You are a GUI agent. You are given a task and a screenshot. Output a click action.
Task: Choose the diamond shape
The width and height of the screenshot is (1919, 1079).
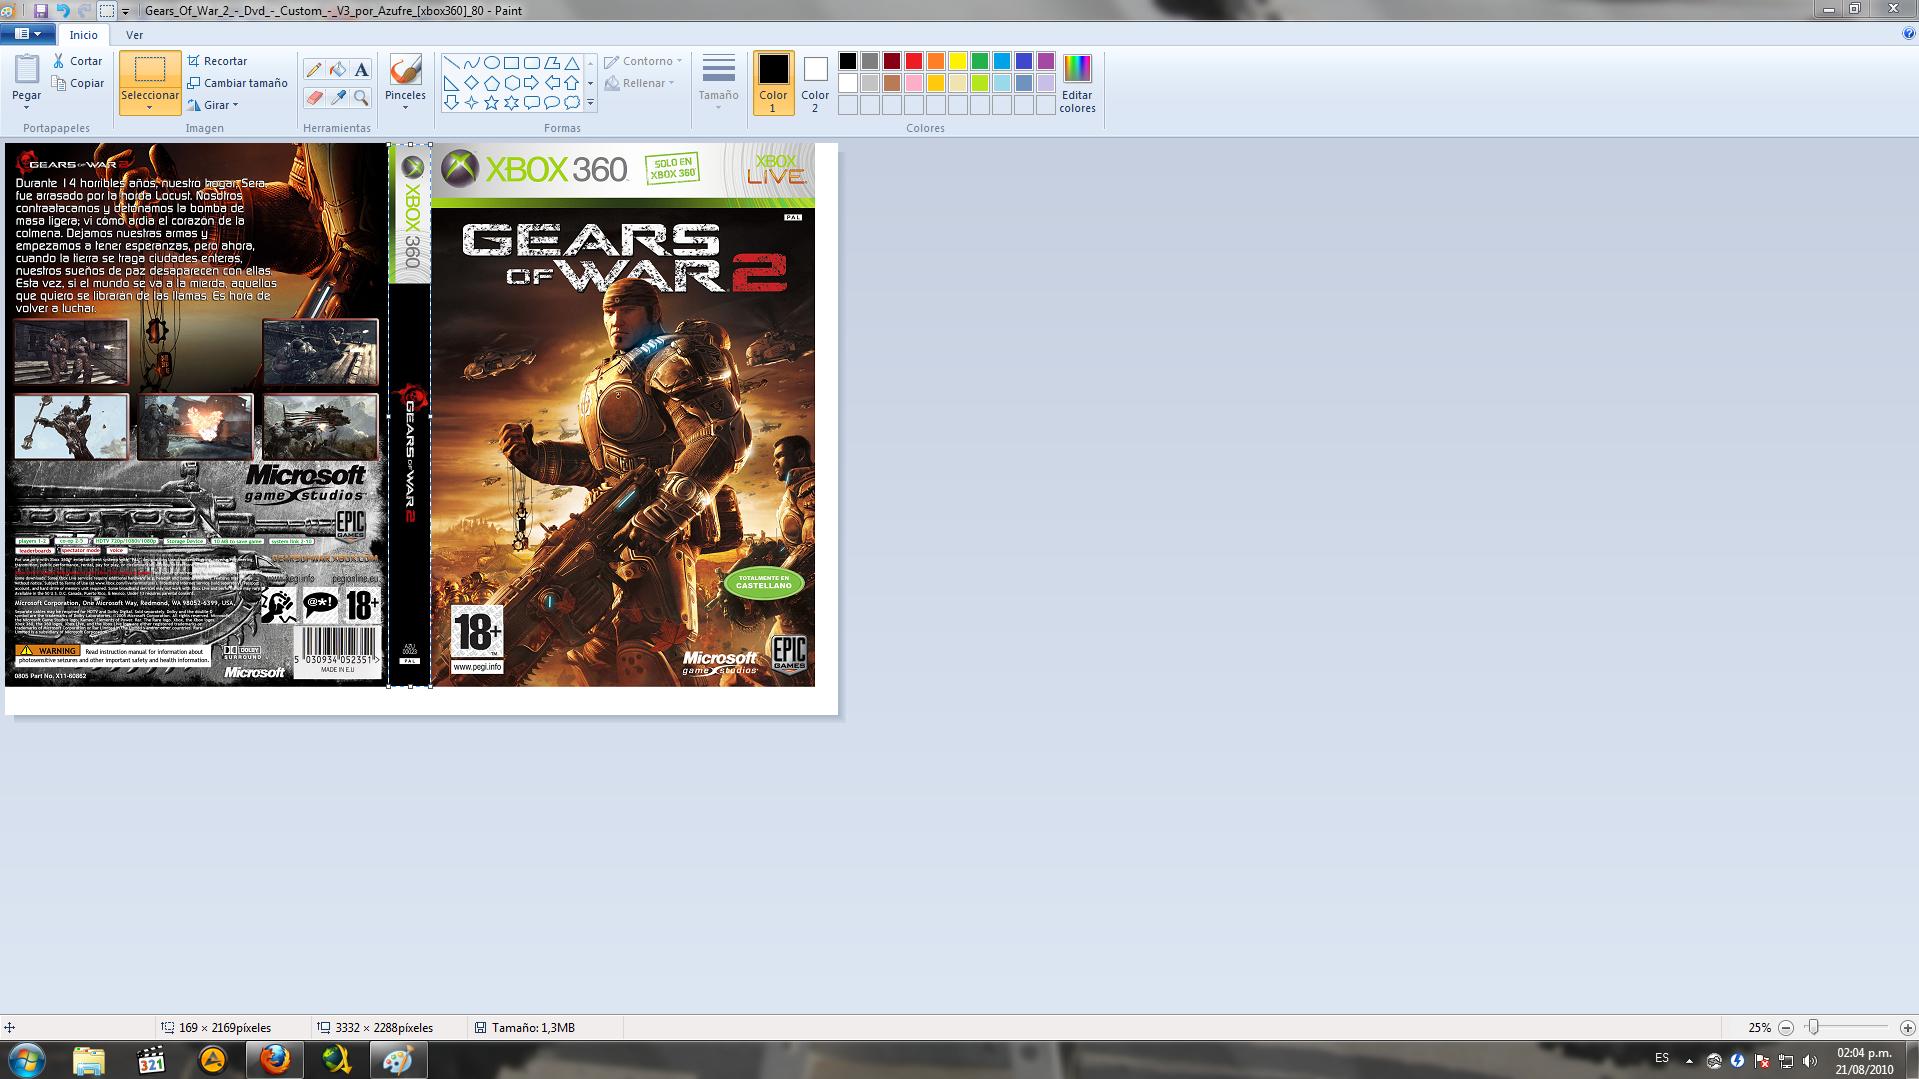[x=472, y=82]
